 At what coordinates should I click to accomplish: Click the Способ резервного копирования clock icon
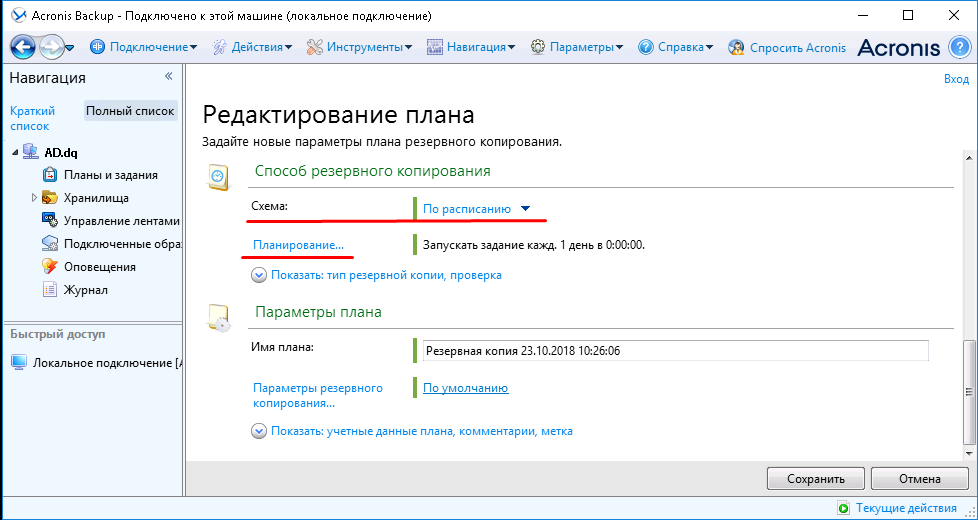pos(218,178)
